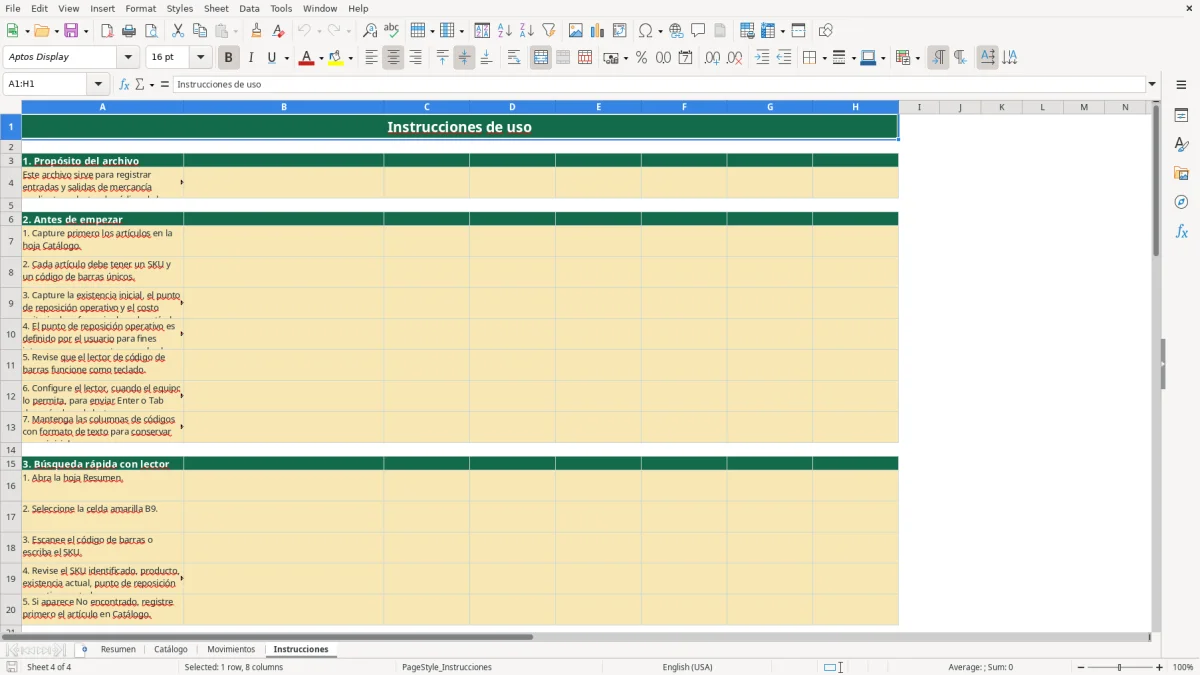Open the Open-file dropdown arrow

[55, 31]
